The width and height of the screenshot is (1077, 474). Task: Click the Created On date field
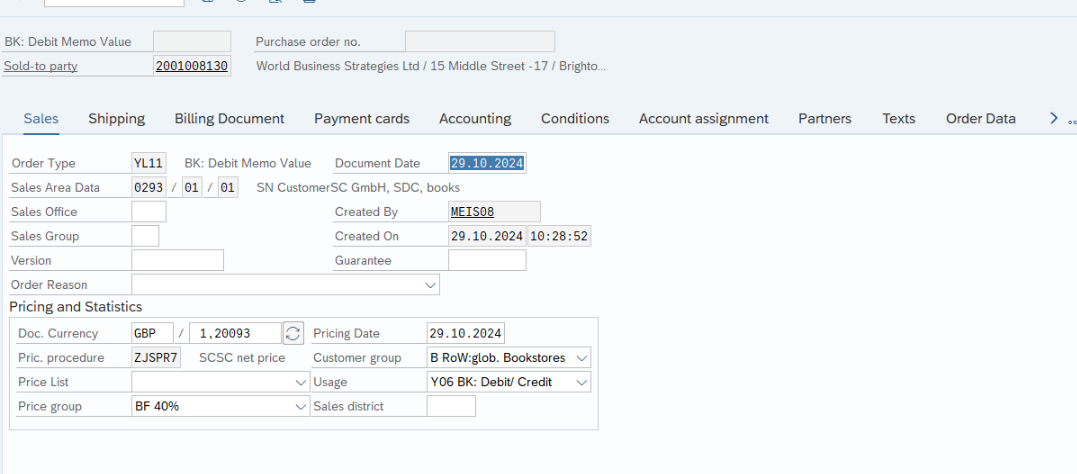click(x=487, y=236)
